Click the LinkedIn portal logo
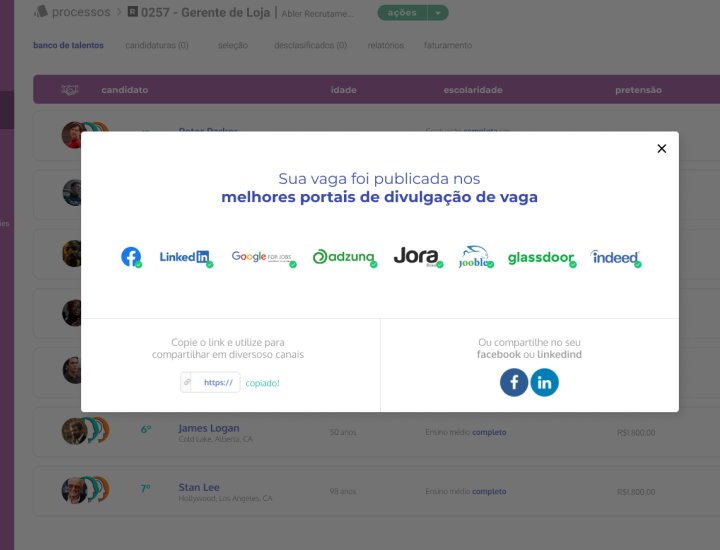The width and height of the screenshot is (720, 550). coord(186,257)
